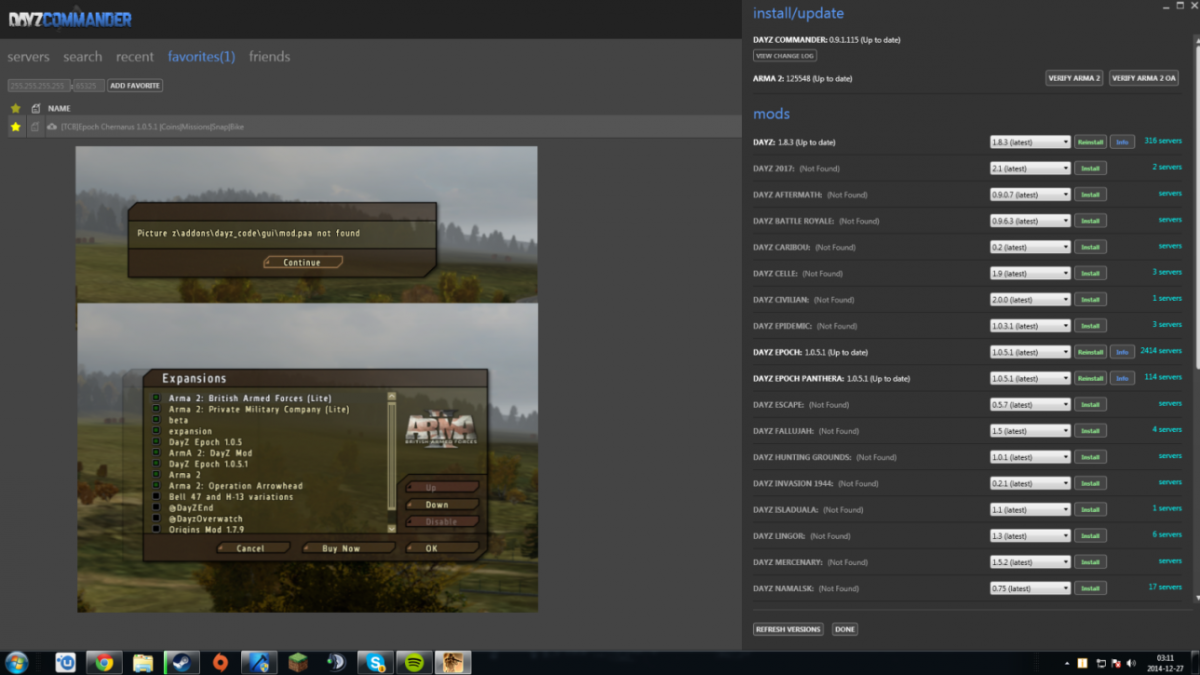Open the 316 servers link for DAYZ
The width and height of the screenshot is (1200, 675).
pos(1163,141)
